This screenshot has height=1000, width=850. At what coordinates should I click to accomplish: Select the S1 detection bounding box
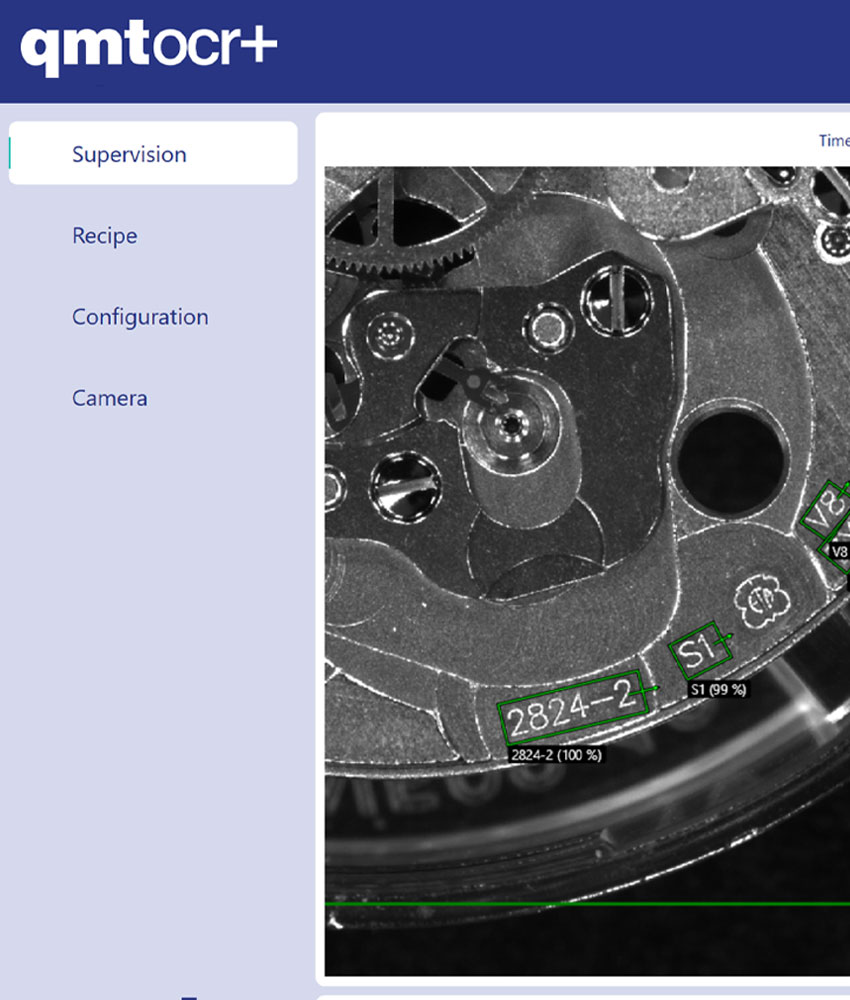701,651
